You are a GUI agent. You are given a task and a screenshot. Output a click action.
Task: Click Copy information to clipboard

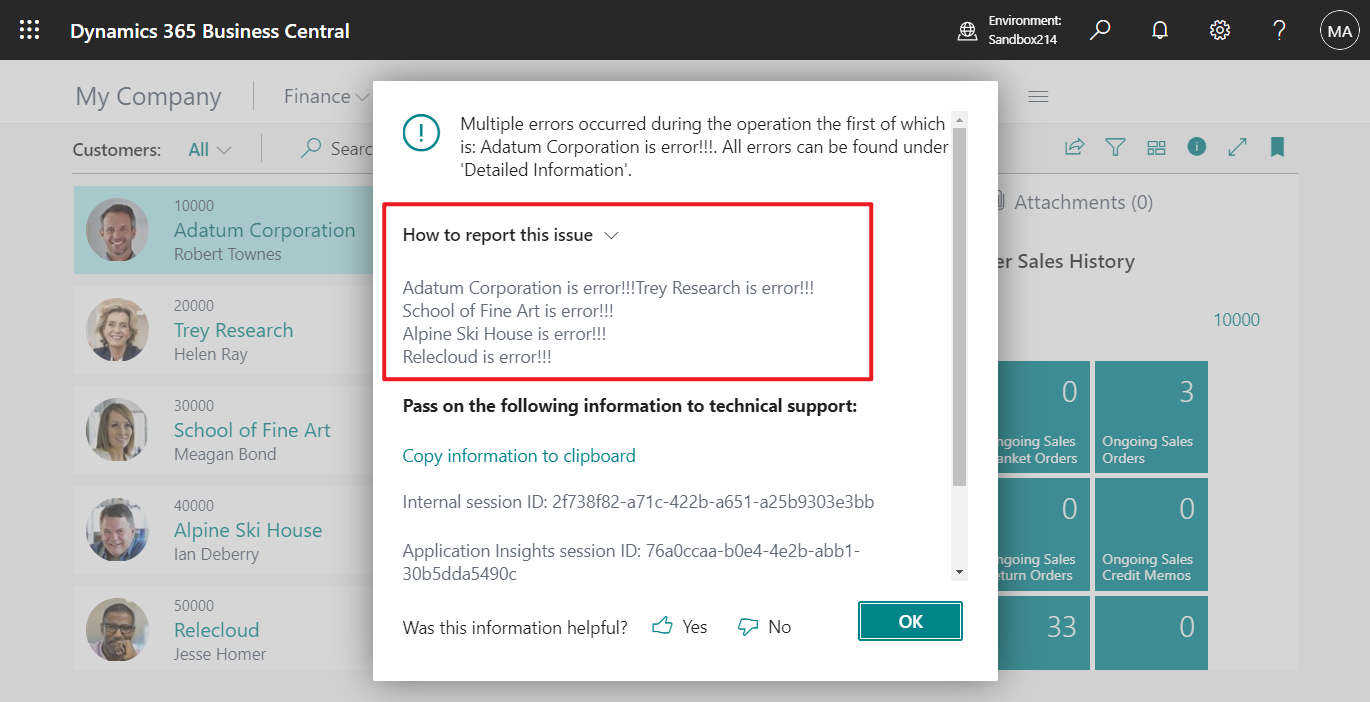pos(519,455)
